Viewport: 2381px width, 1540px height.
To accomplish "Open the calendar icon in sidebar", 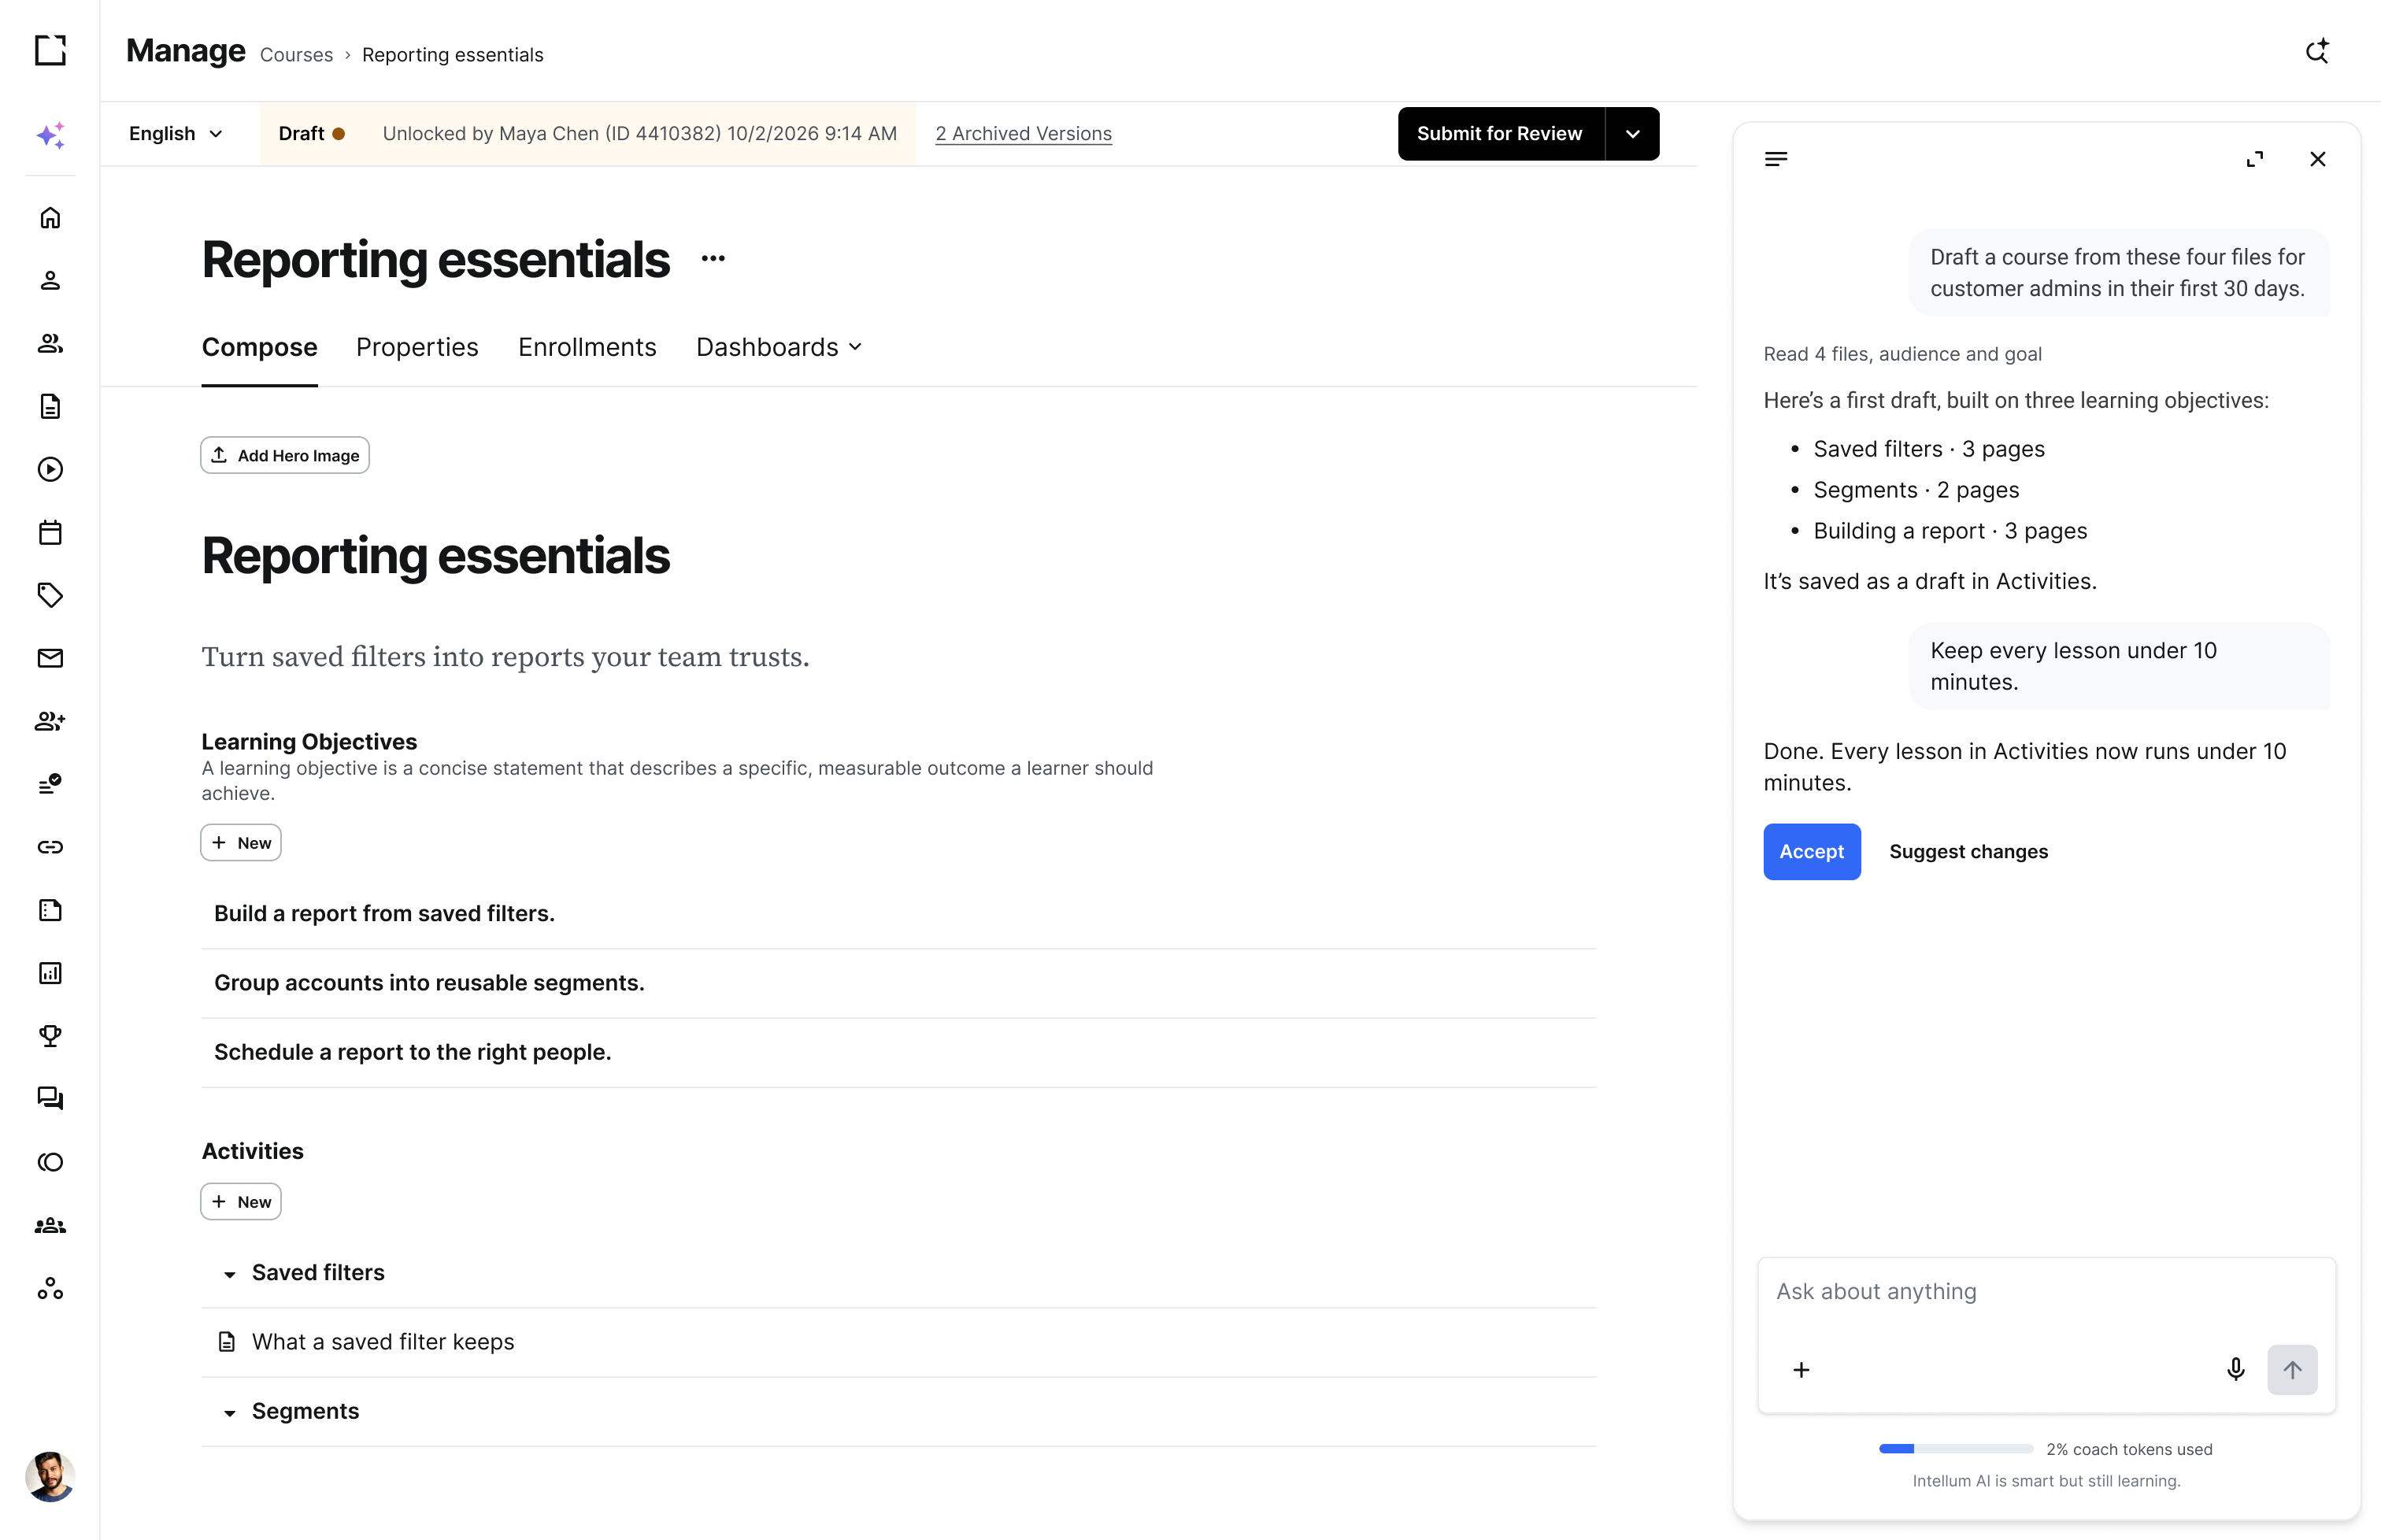I will 50,533.
